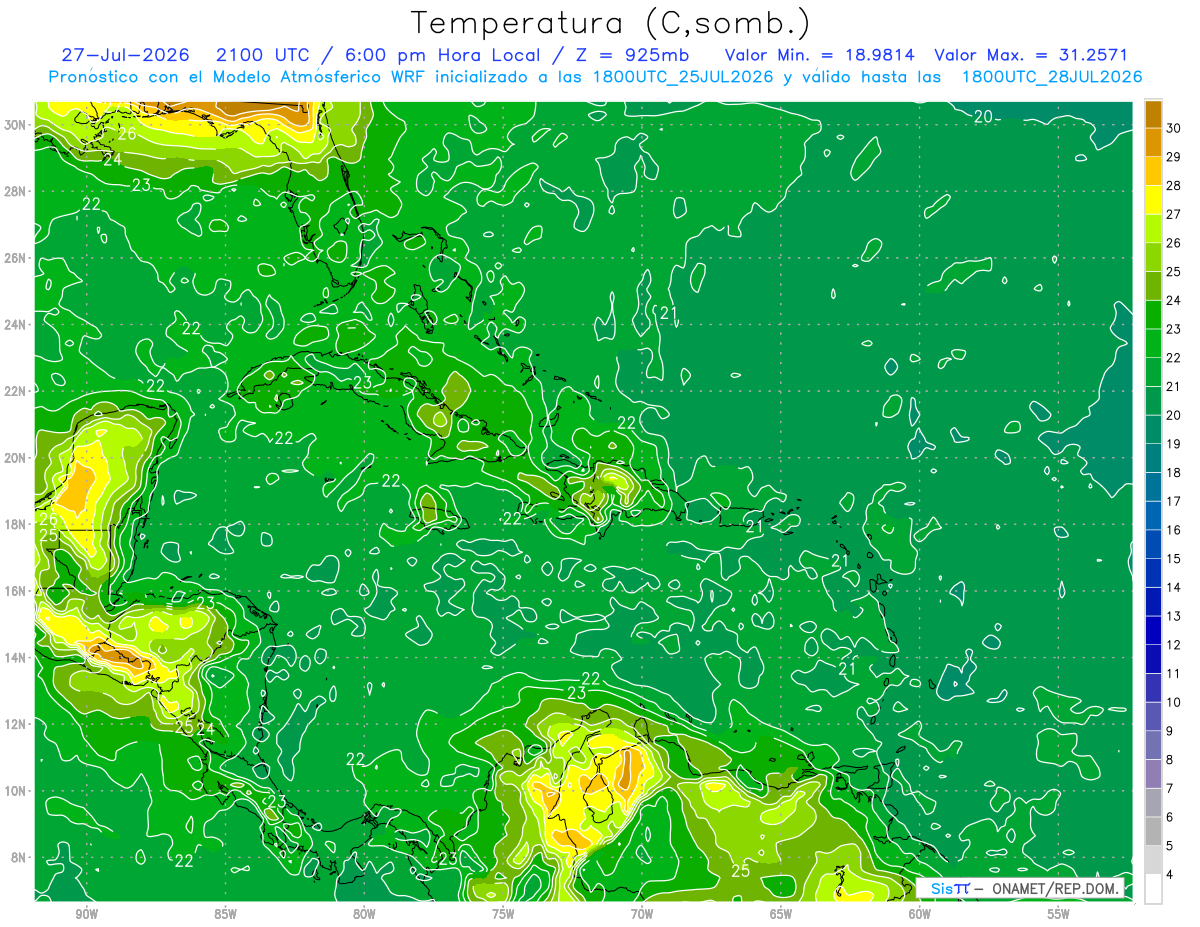Click the '80W' longitude axis label
The width and height of the screenshot is (1200, 927).
(x=364, y=914)
